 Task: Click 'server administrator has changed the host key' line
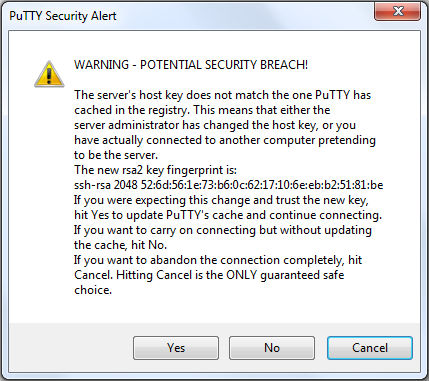point(215,125)
